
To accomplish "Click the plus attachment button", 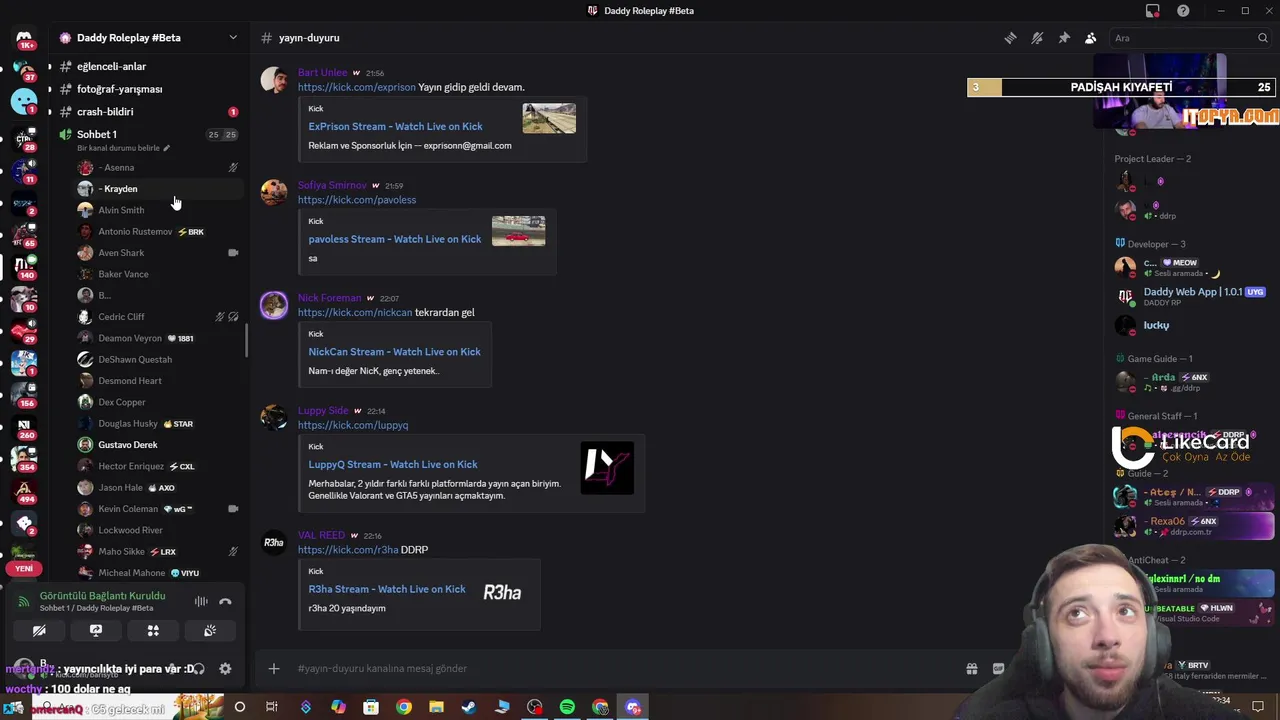I will tap(274, 668).
